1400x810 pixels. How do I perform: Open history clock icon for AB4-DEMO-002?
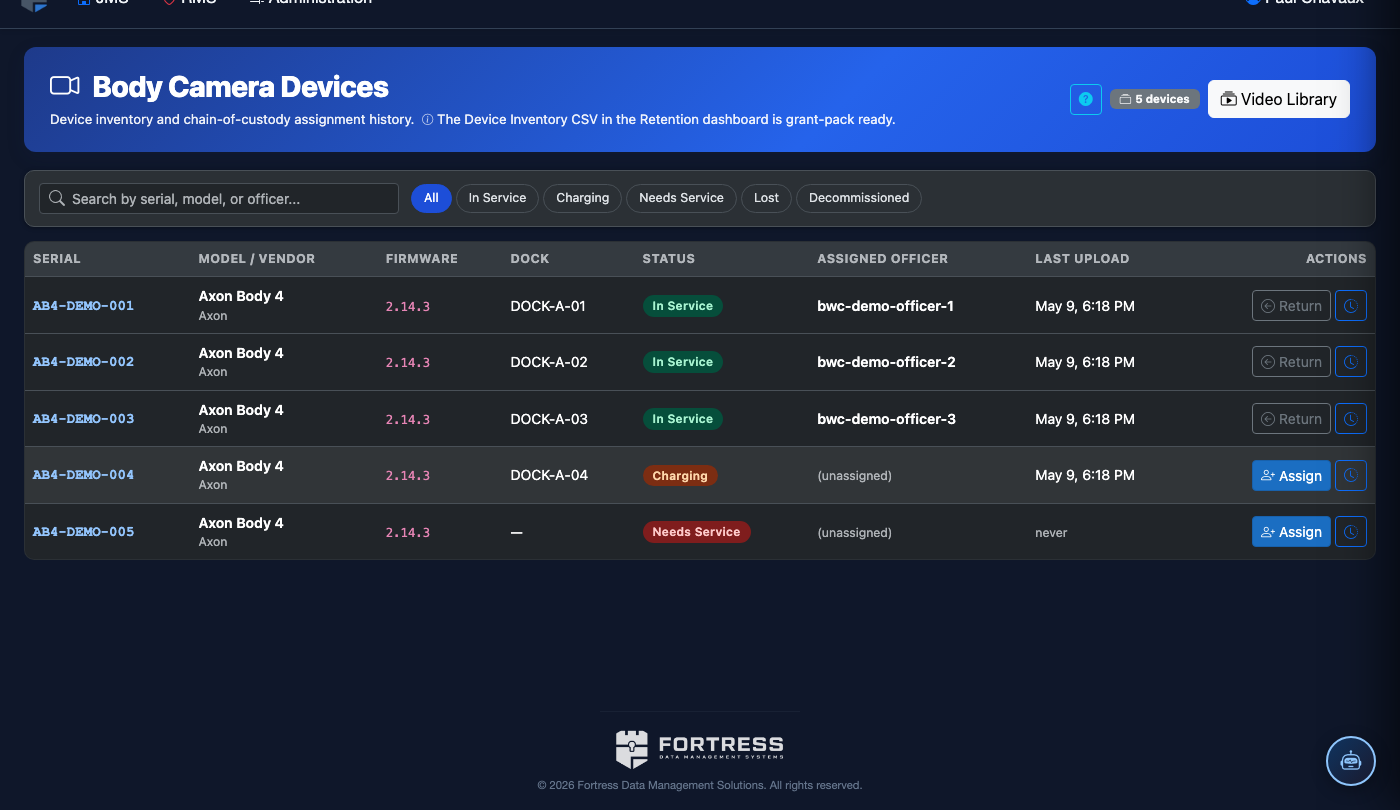pos(1351,362)
